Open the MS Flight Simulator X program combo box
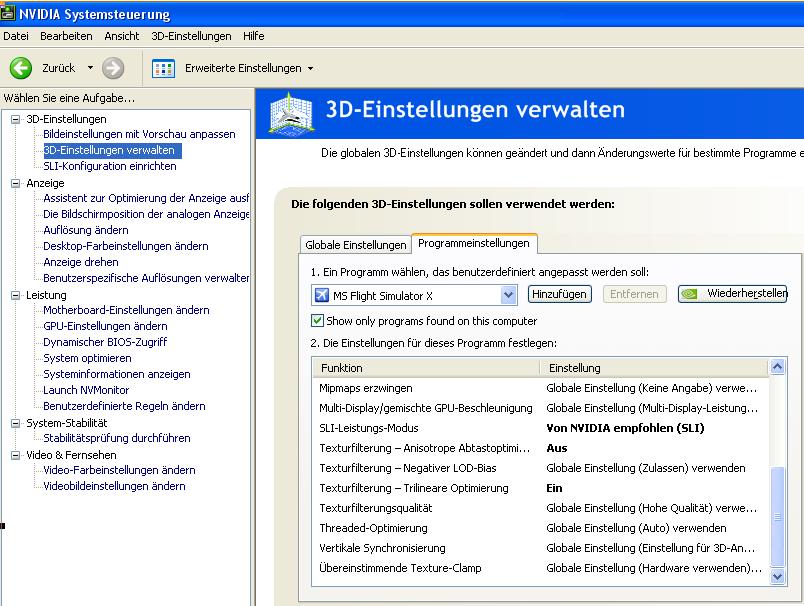 (x=414, y=295)
